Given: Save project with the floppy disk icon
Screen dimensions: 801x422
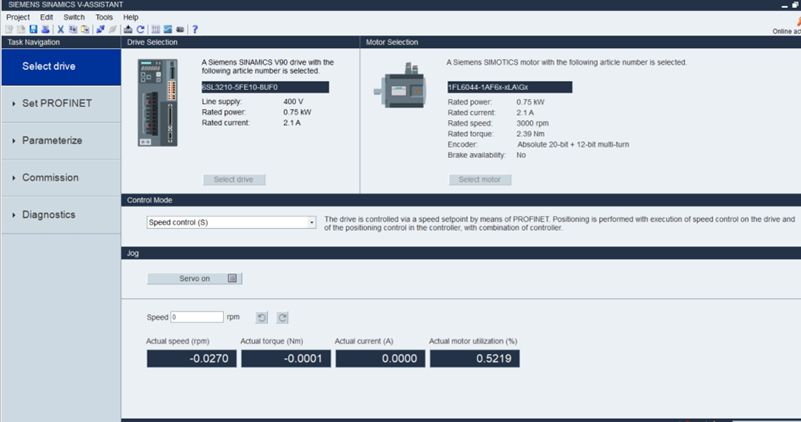Looking at the screenshot, I should (x=33, y=29).
